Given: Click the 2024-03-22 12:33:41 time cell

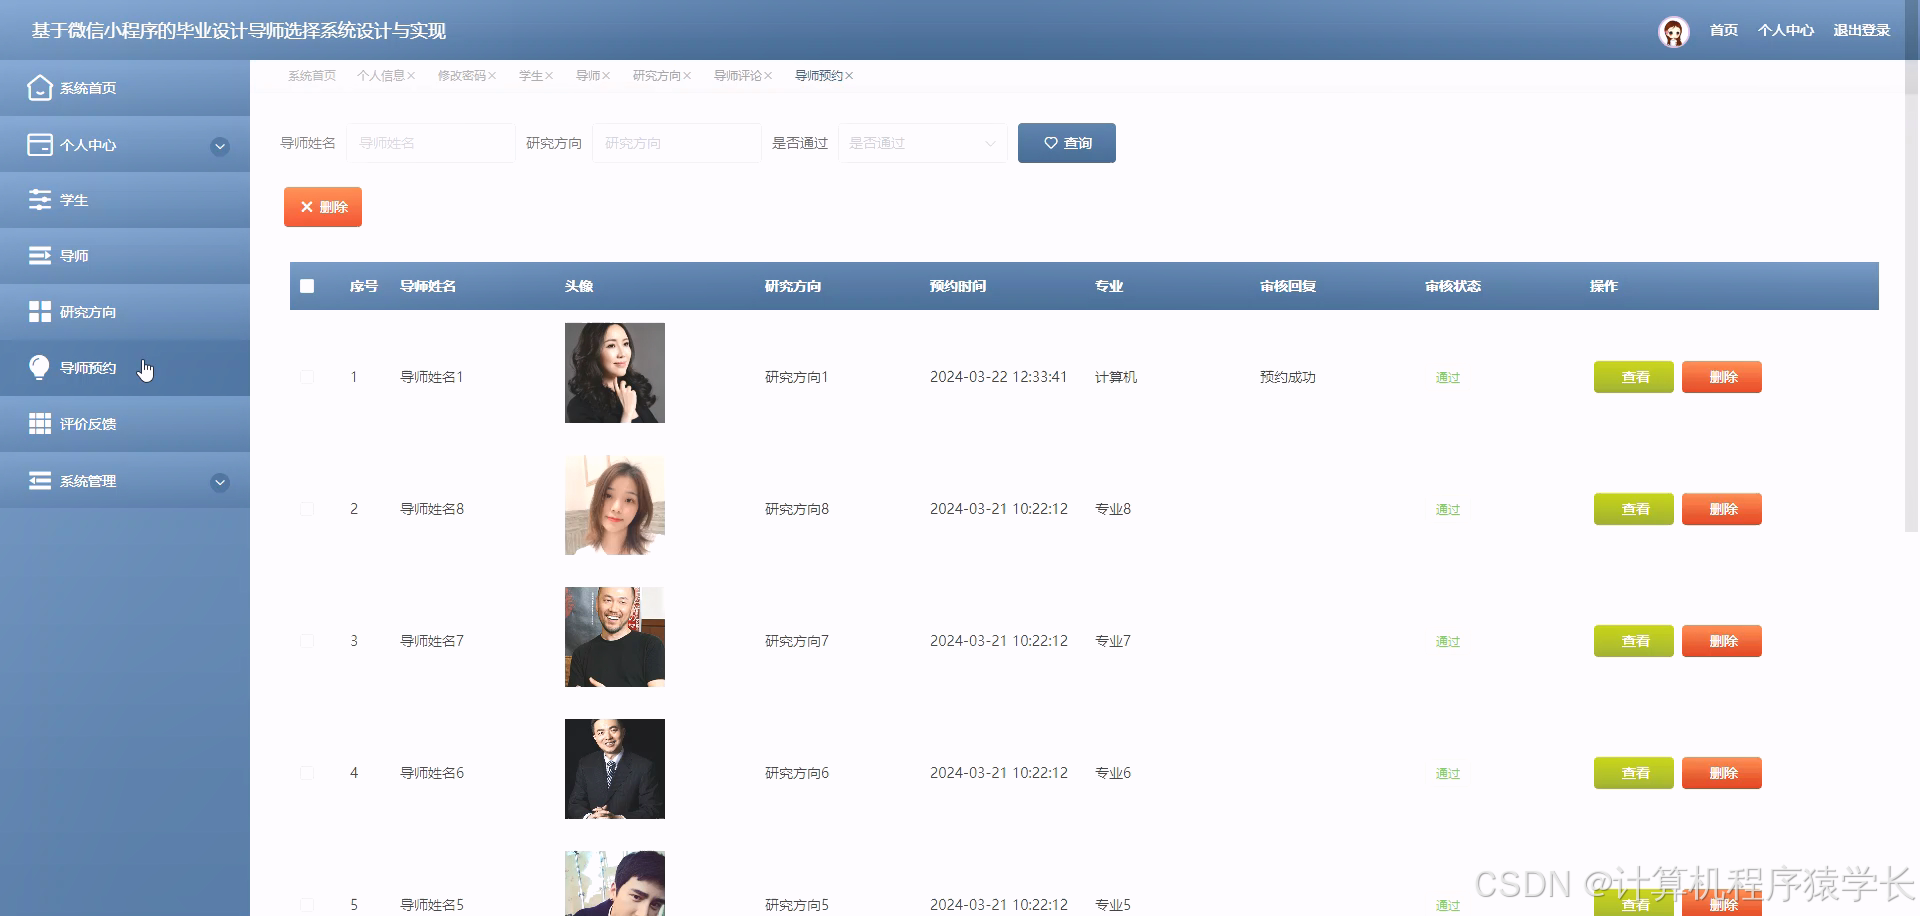Looking at the screenshot, I should [999, 377].
